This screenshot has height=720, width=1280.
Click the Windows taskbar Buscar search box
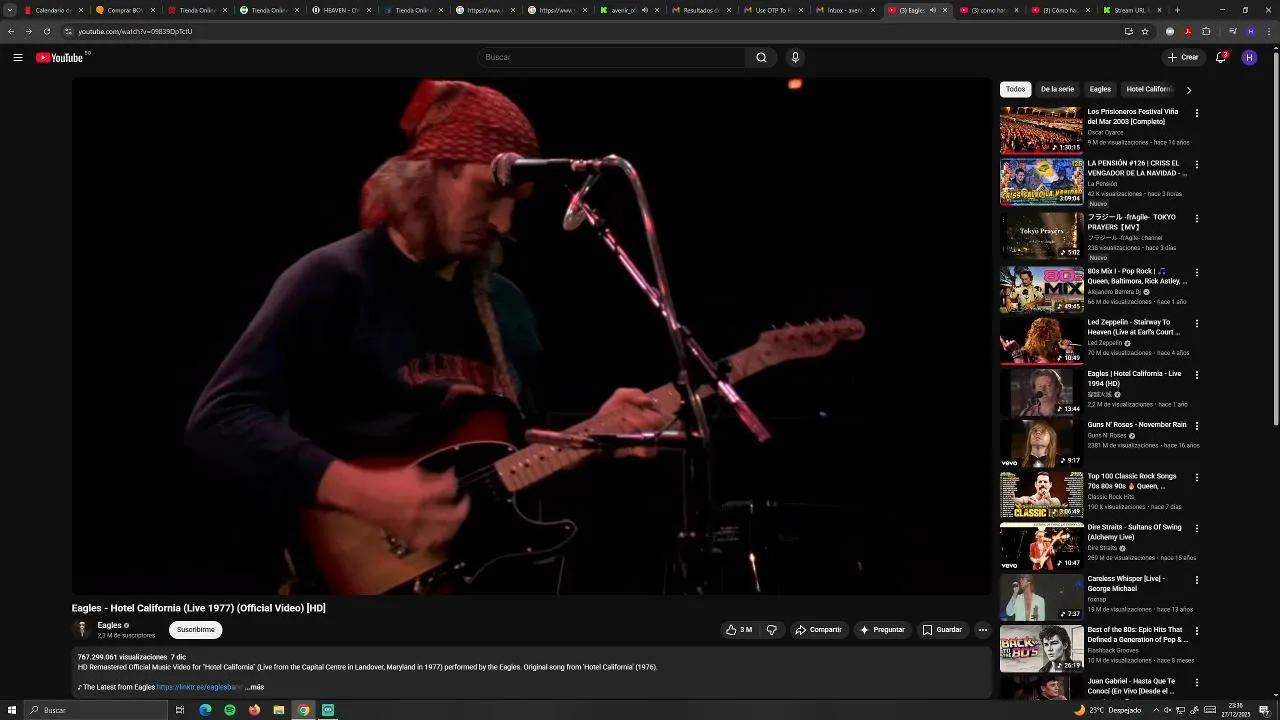point(95,710)
